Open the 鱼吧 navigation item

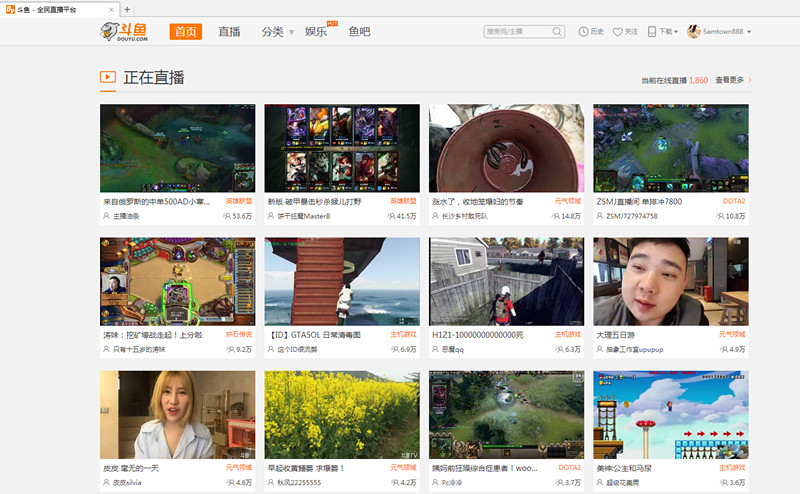click(x=359, y=32)
